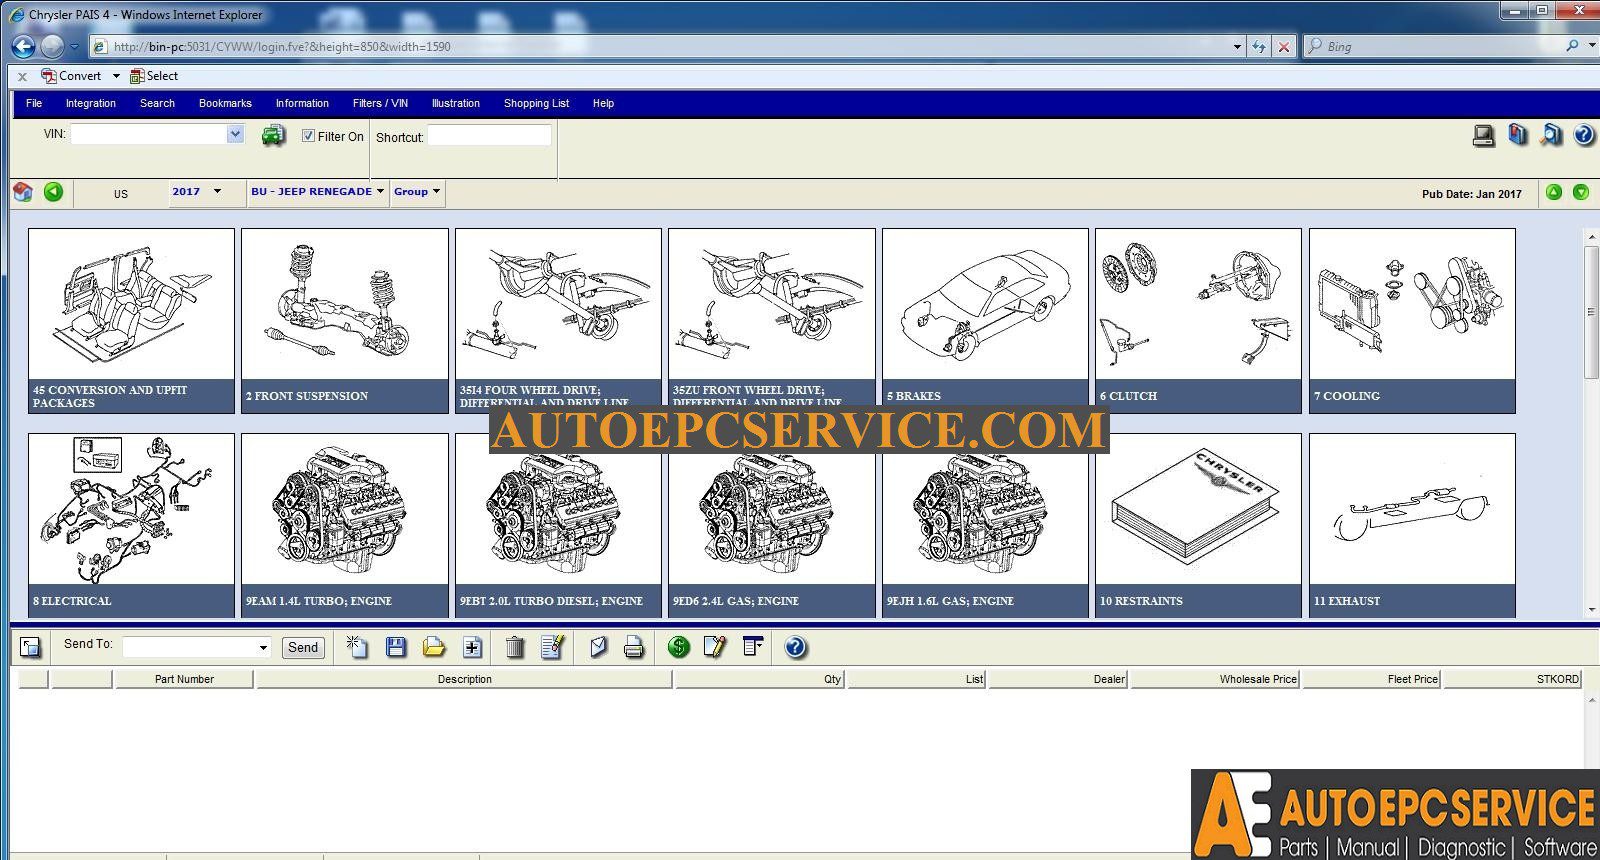Go to the catalog home house icon
1600x860 pixels.
click(x=23, y=192)
